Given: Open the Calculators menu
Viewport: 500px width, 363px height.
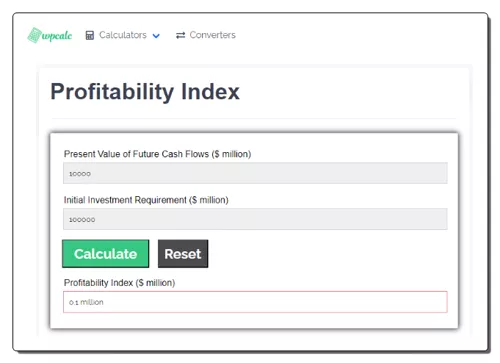Looking at the screenshot, I should pos(123,35).
